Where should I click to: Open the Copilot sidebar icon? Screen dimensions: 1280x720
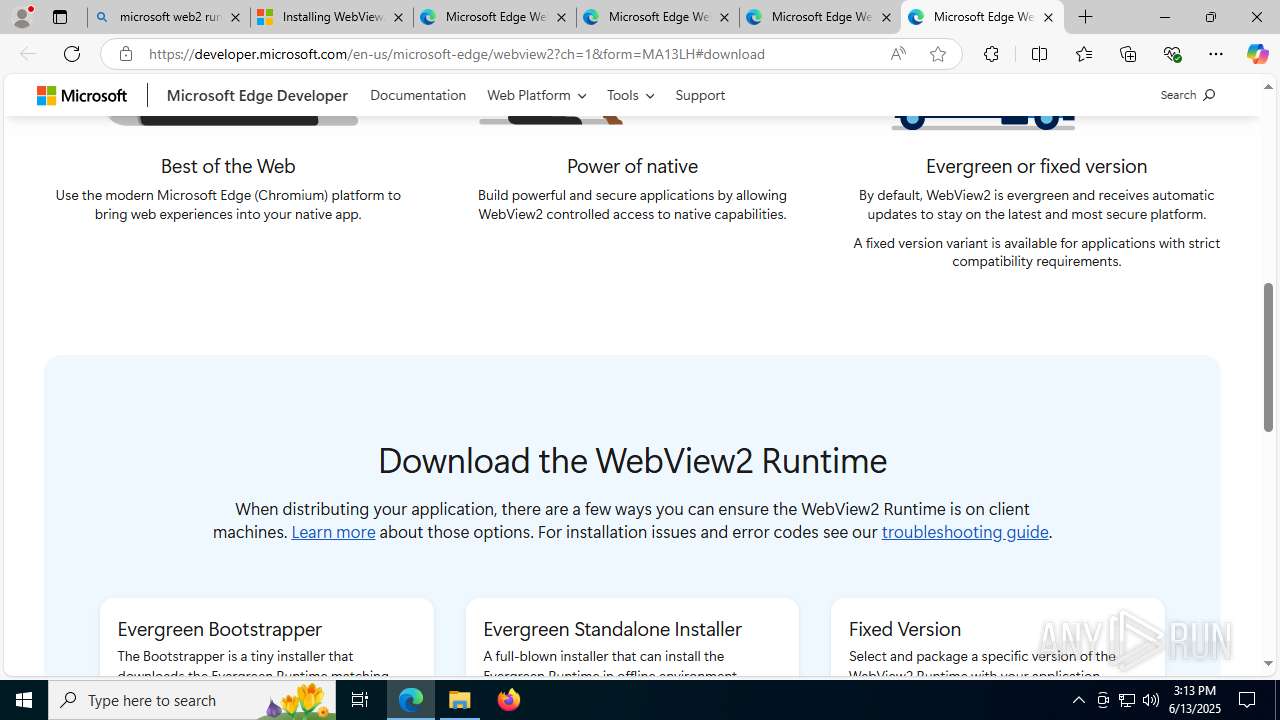point(1258,54)
